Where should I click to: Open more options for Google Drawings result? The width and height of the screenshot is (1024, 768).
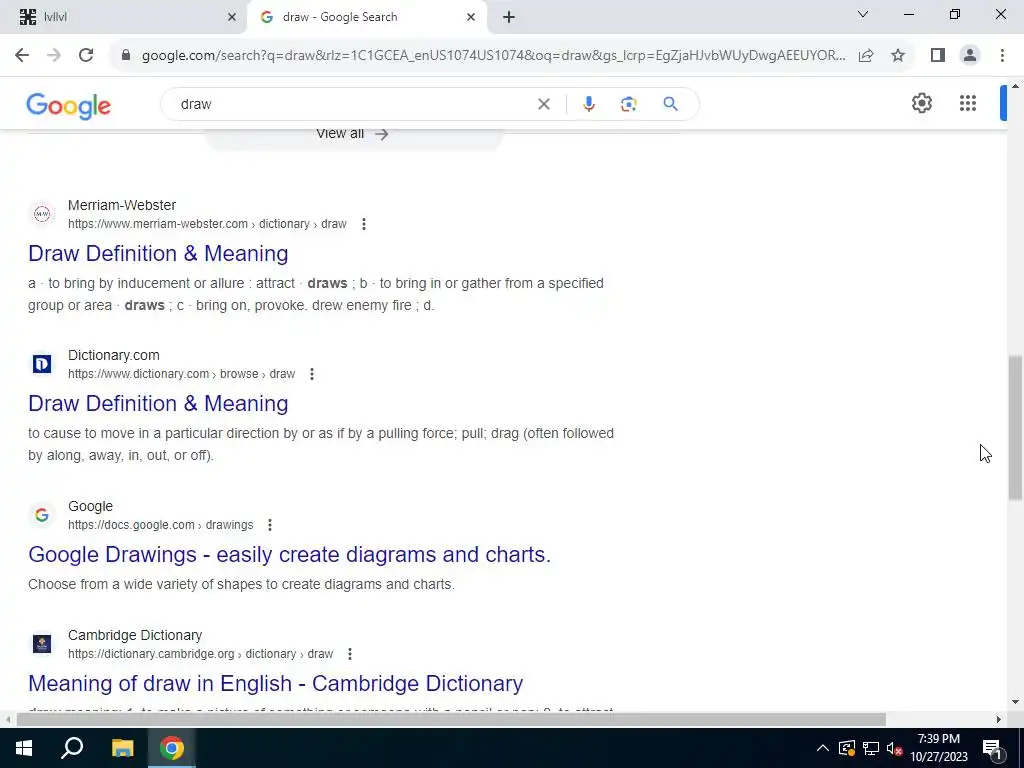270,525
